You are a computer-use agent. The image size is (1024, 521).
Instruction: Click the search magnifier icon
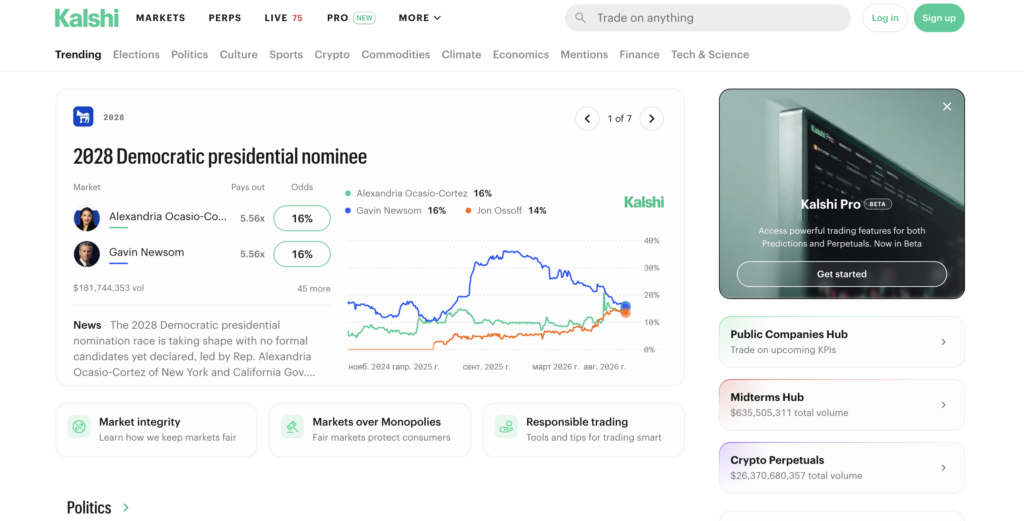581,18
